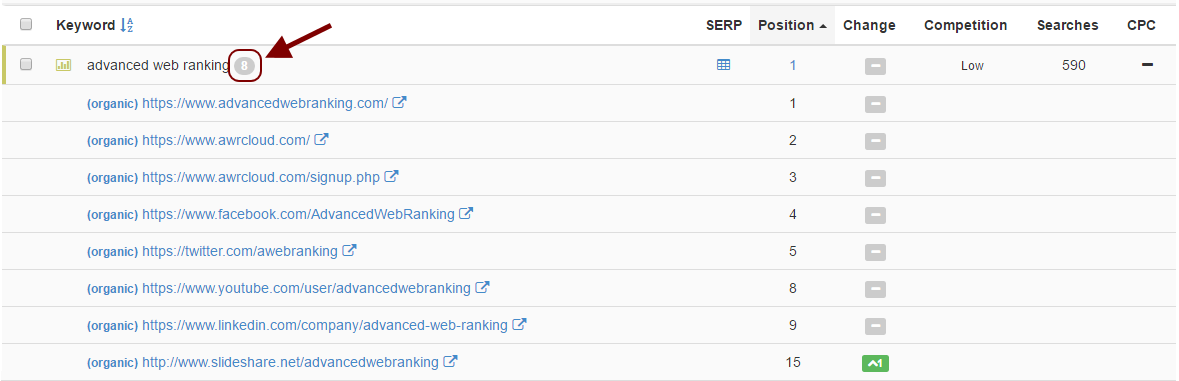Screen dimensions: 1179x381
Task: Sort keywords with the A-Z sort icon
Action: [127, 25]
